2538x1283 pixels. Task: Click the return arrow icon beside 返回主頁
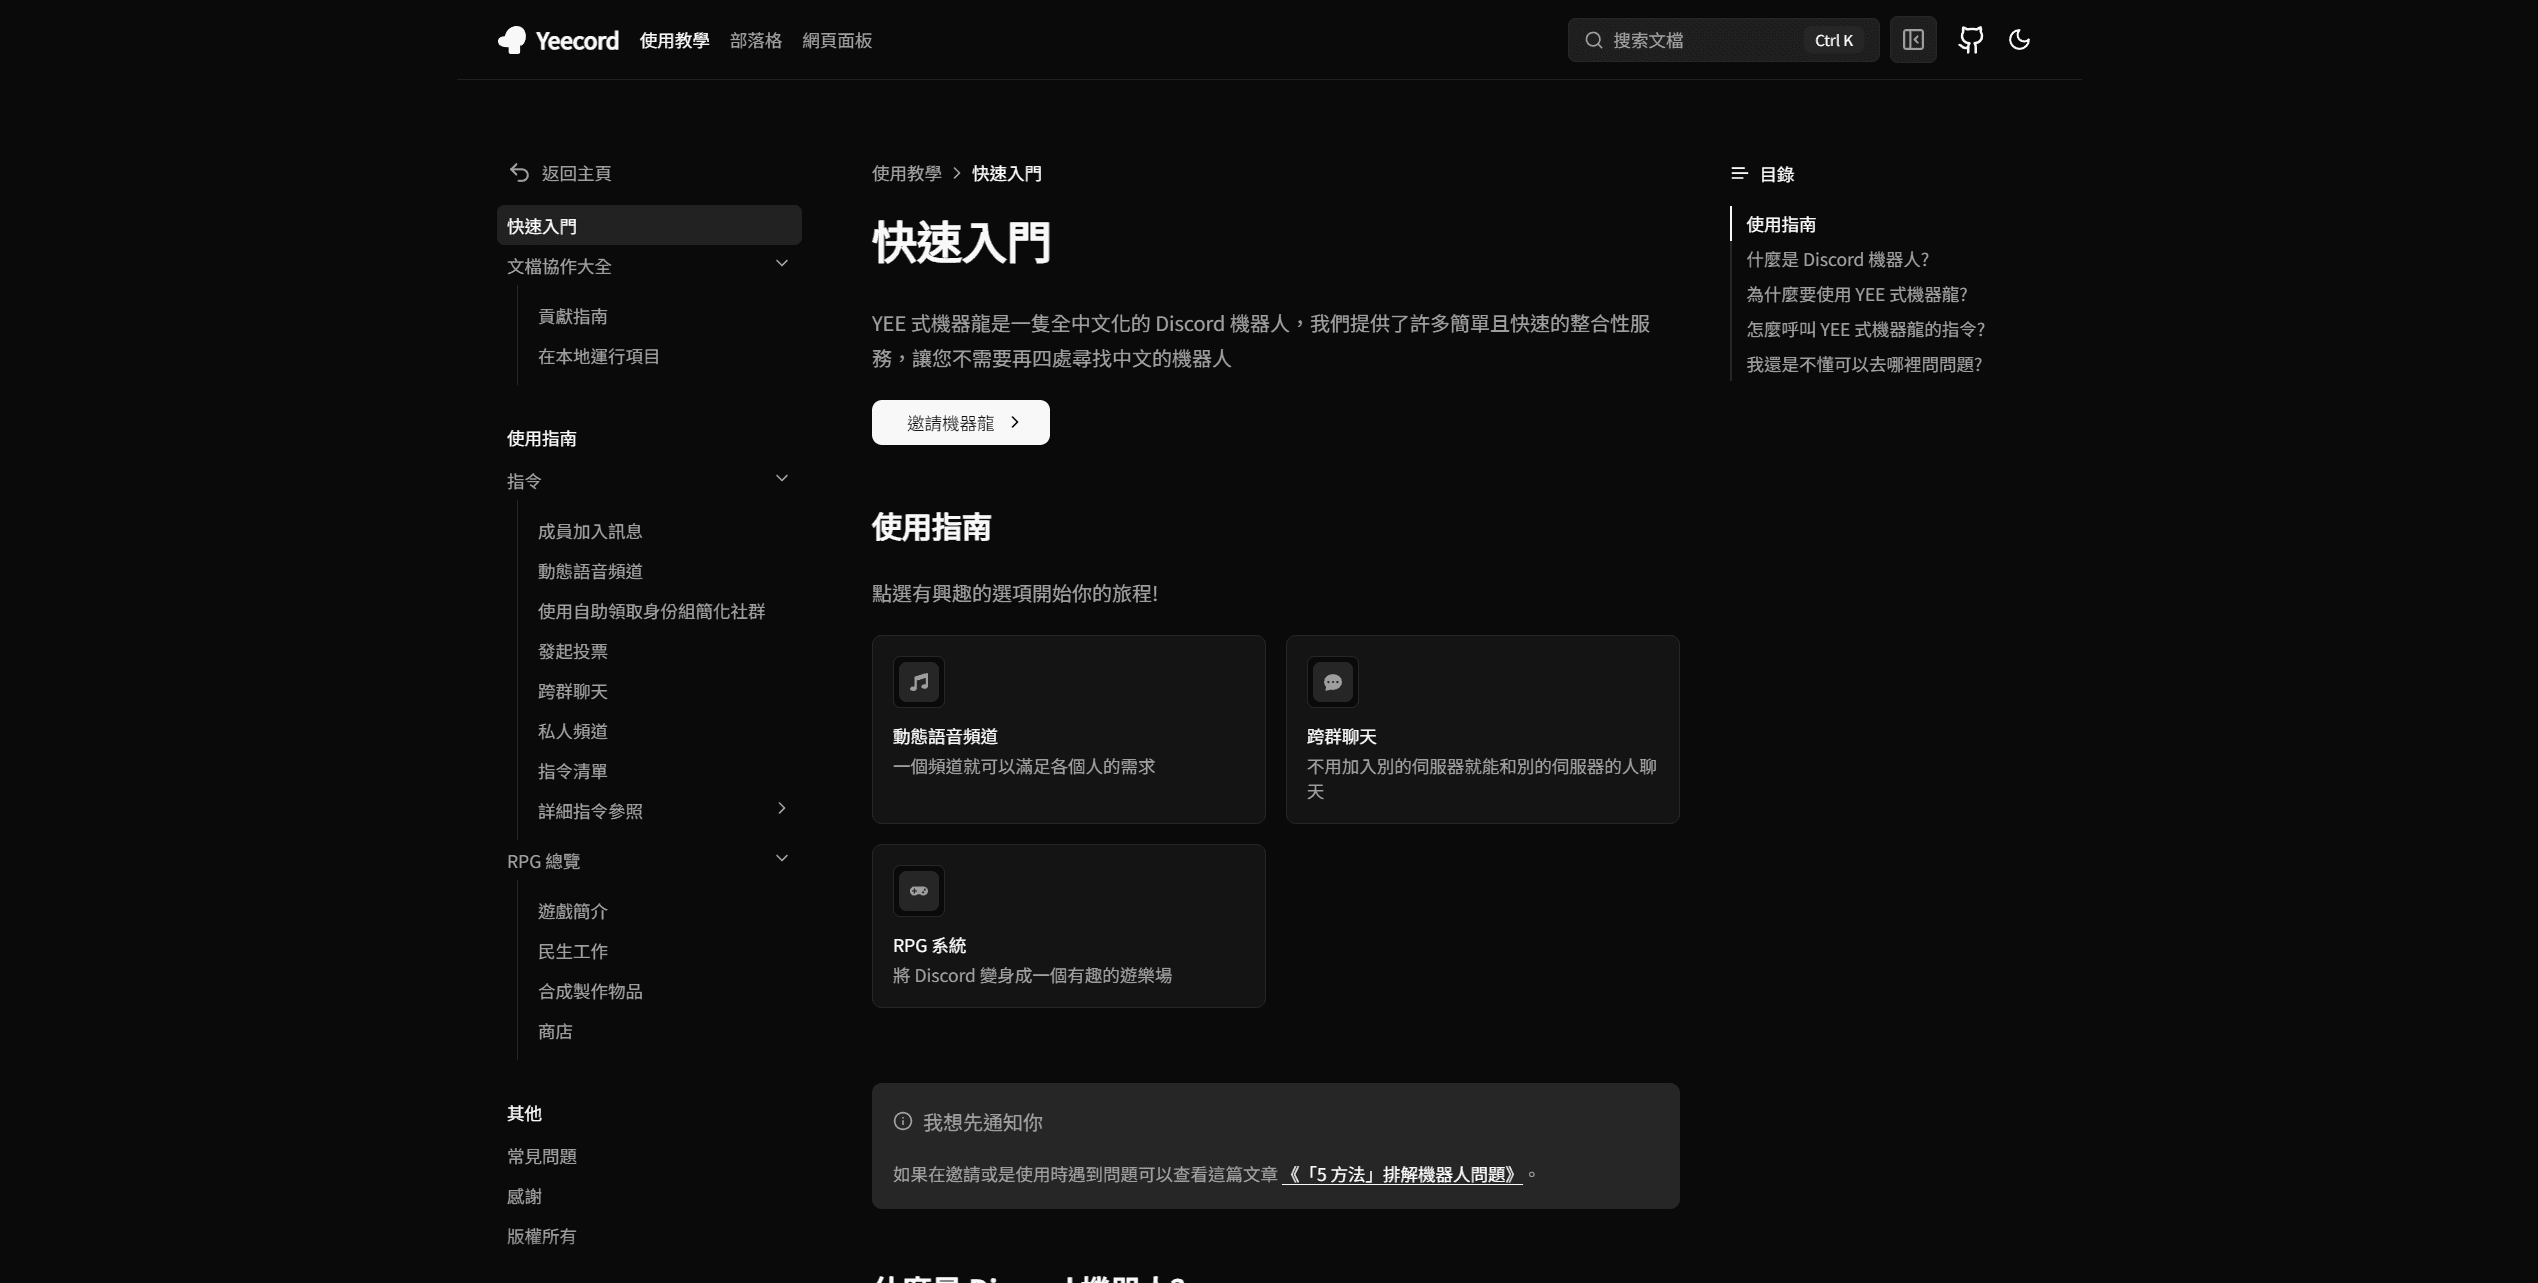[519, 173]
